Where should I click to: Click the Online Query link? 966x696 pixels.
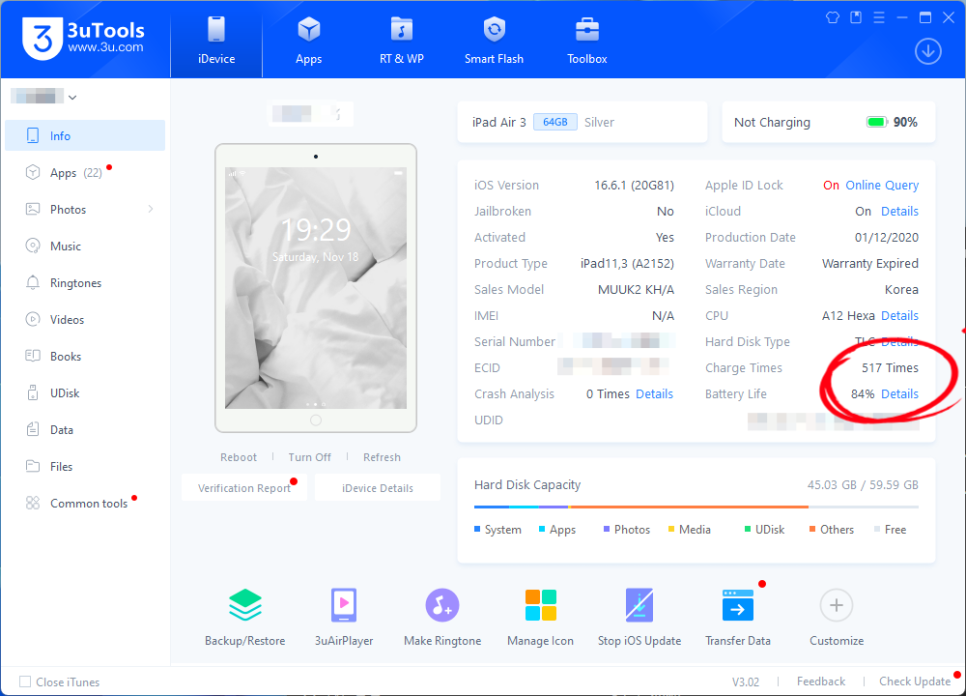[882, 185]
